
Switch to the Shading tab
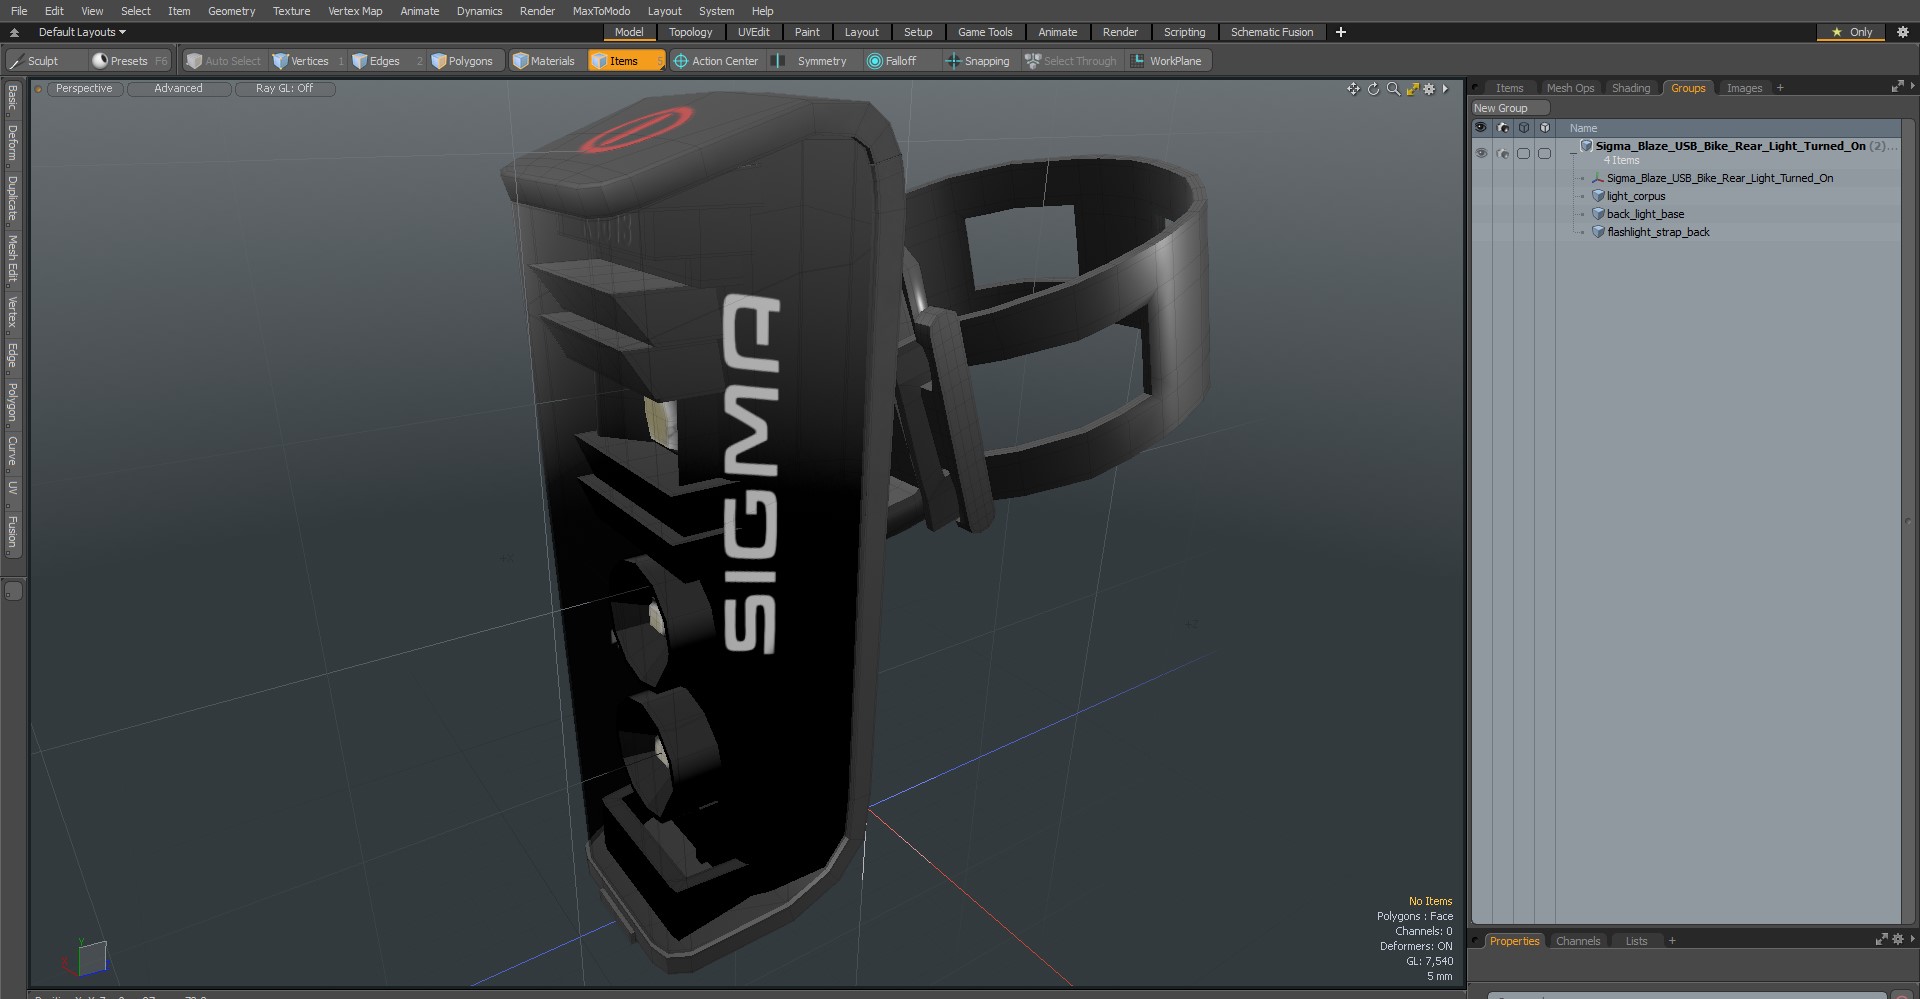[x=1630, y=88]
